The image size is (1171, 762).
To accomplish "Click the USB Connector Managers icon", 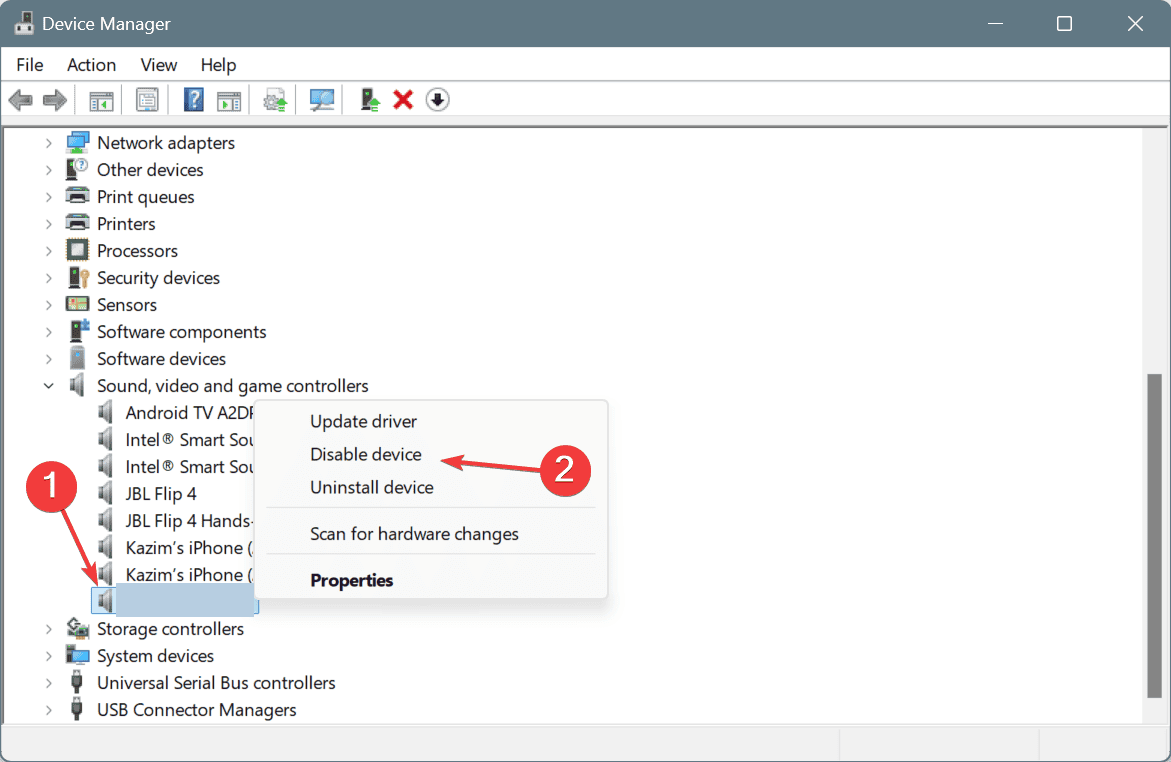I will (x=76, y=709).
